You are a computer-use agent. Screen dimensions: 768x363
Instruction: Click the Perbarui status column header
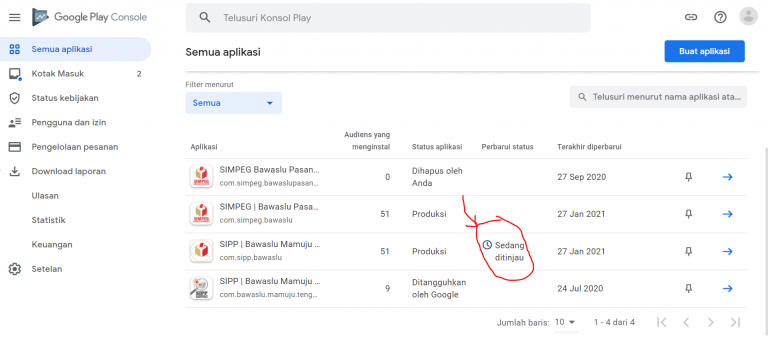[x=507, y=147]
